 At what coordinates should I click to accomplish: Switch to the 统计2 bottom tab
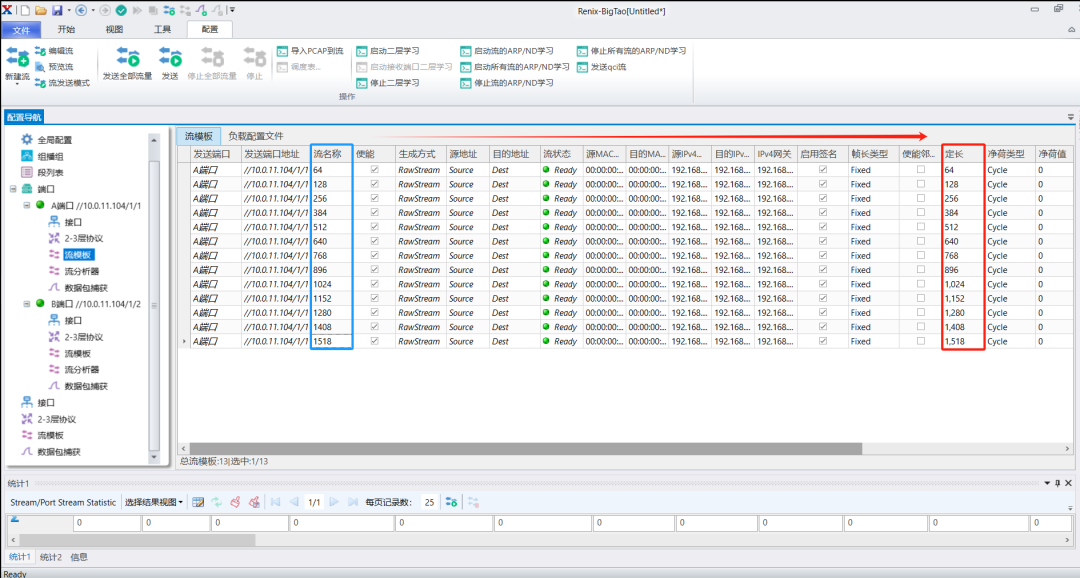(x=50, y=557)
